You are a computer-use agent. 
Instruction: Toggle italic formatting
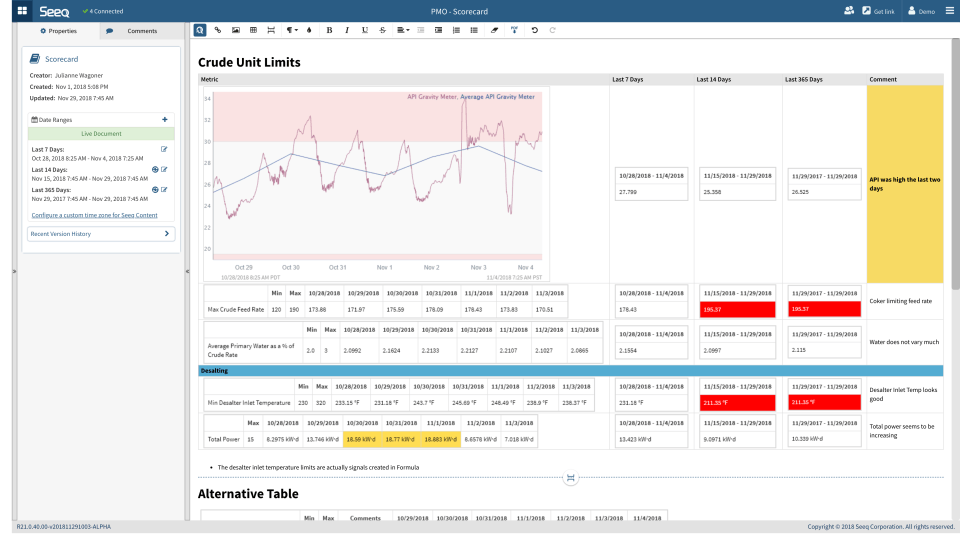[347, 30]
